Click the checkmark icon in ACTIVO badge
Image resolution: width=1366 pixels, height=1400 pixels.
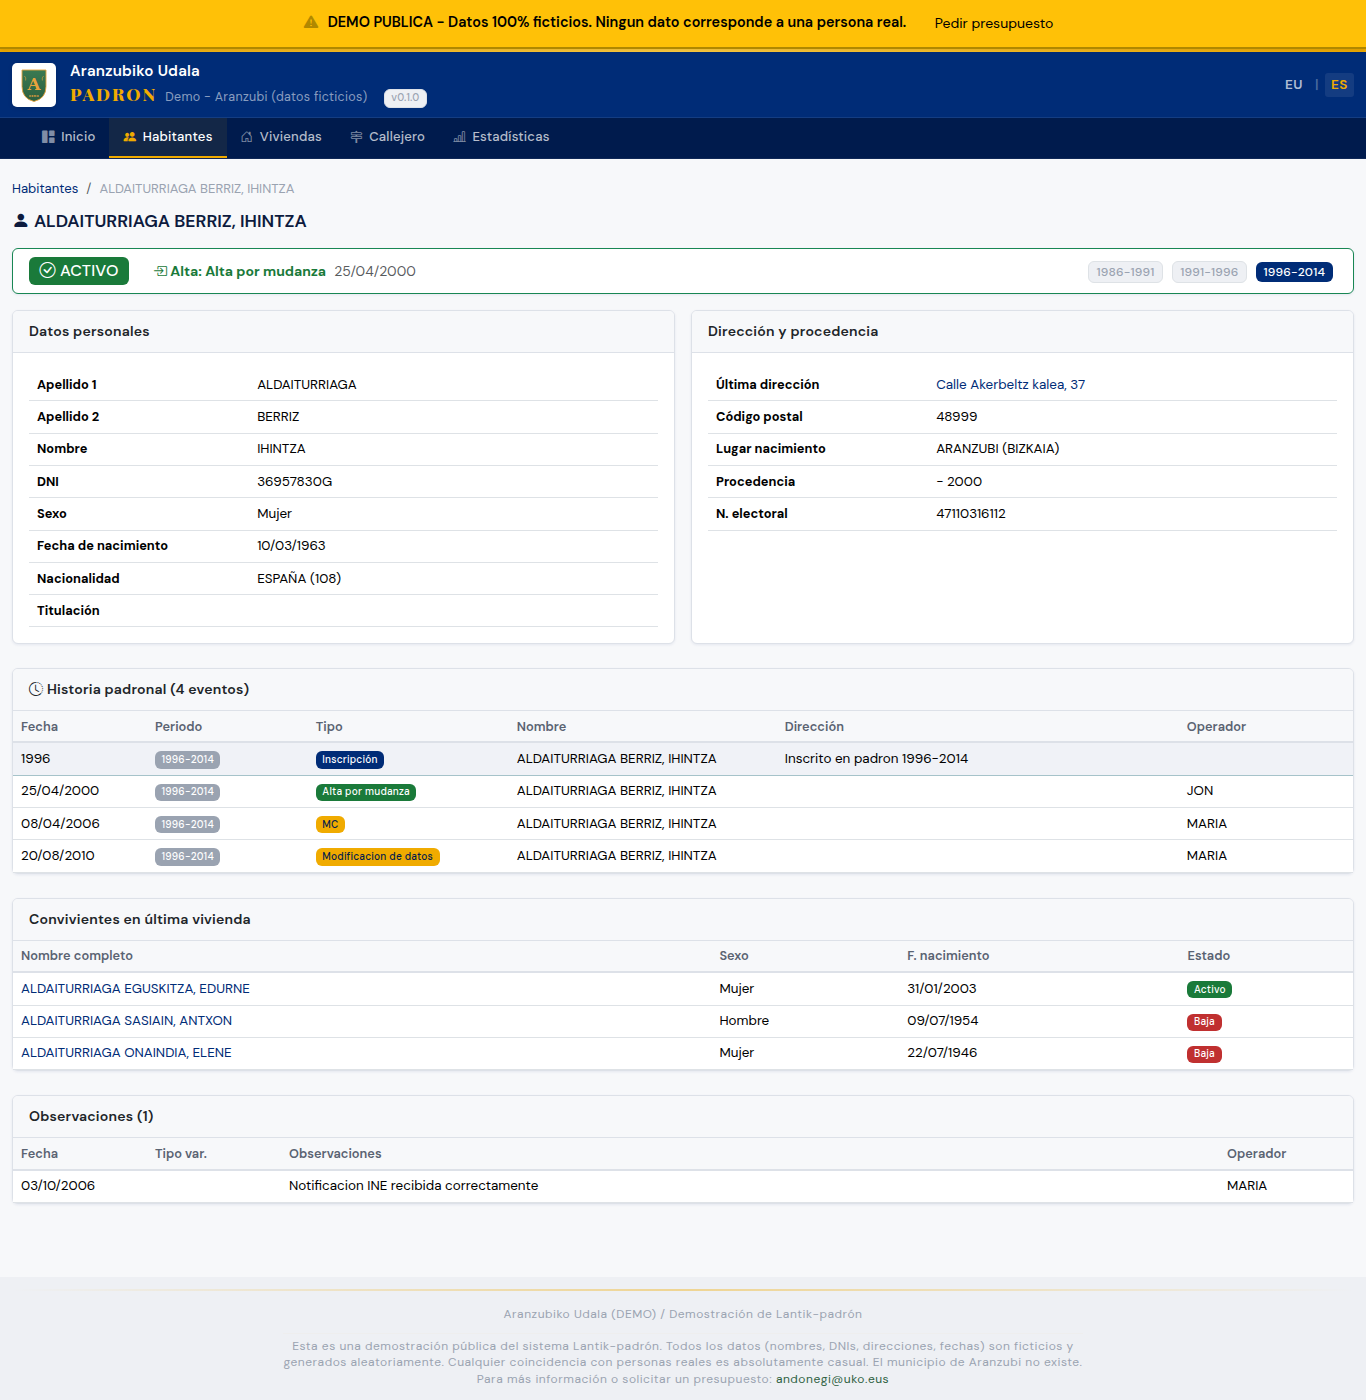(x=47, y=271)
